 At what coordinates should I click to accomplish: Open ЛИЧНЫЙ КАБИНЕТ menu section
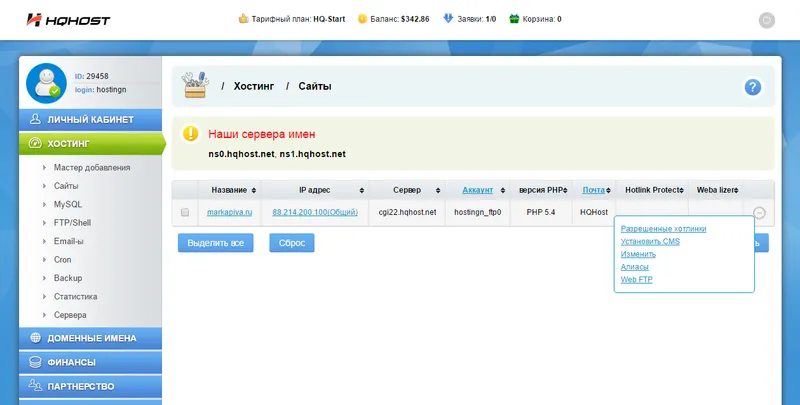pyautogui.click(x=90, y=119)
